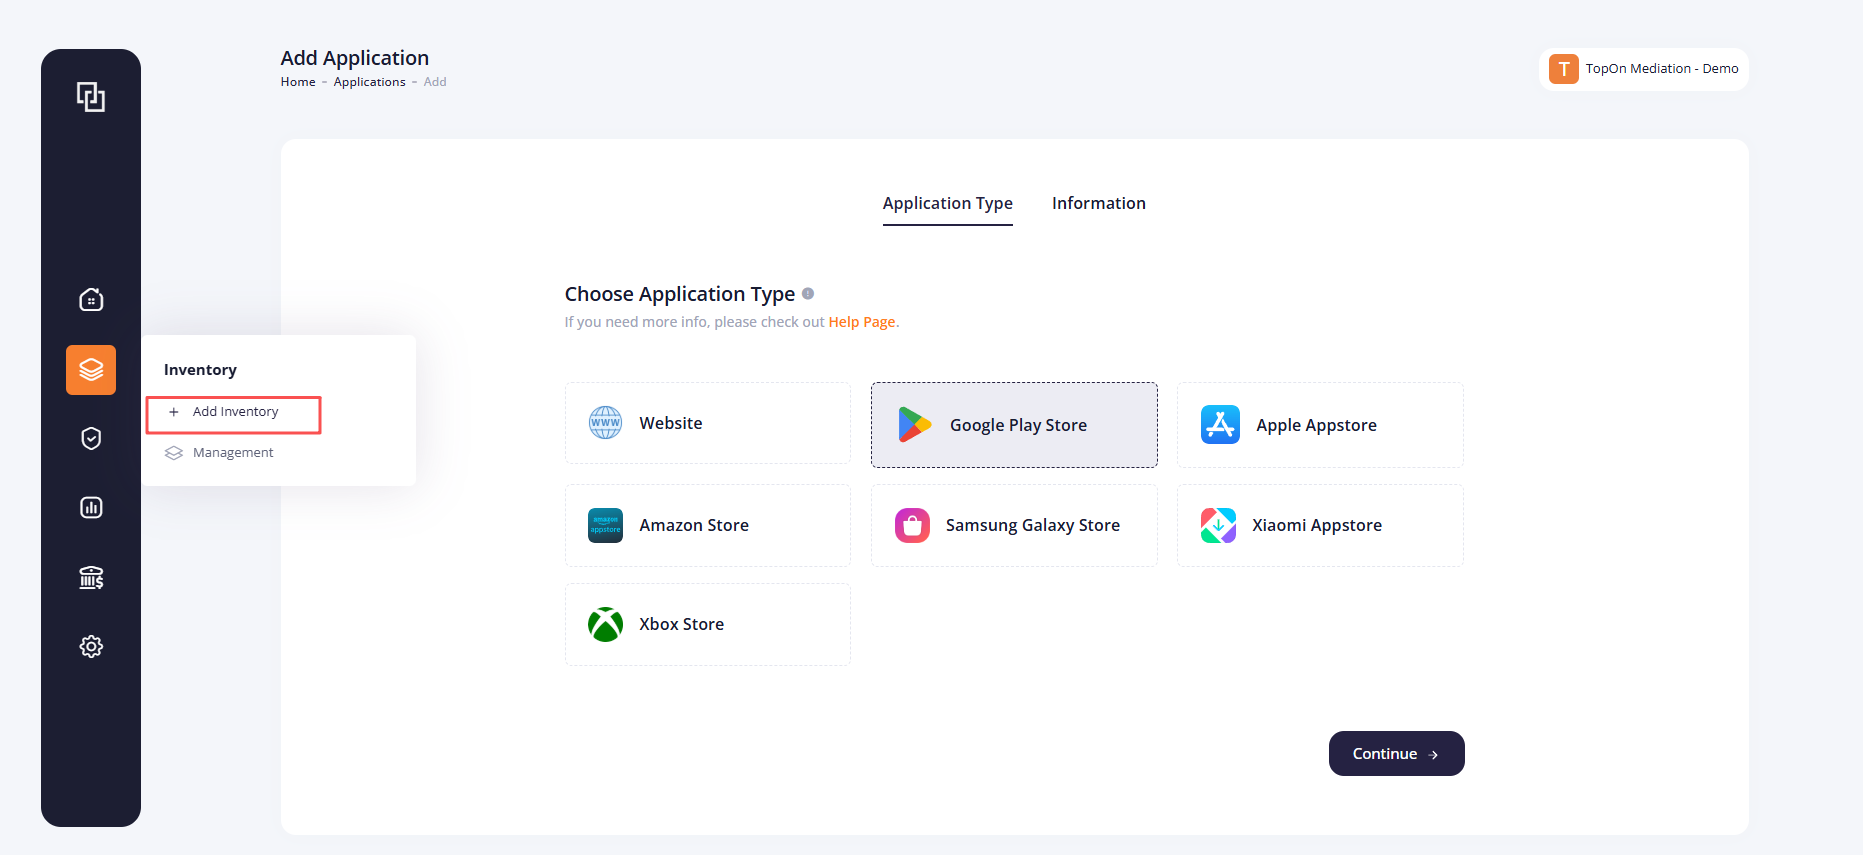Go to Home via the breadcrumb
This screenshot has height=855, width=1863.
(x=298, y=82)
